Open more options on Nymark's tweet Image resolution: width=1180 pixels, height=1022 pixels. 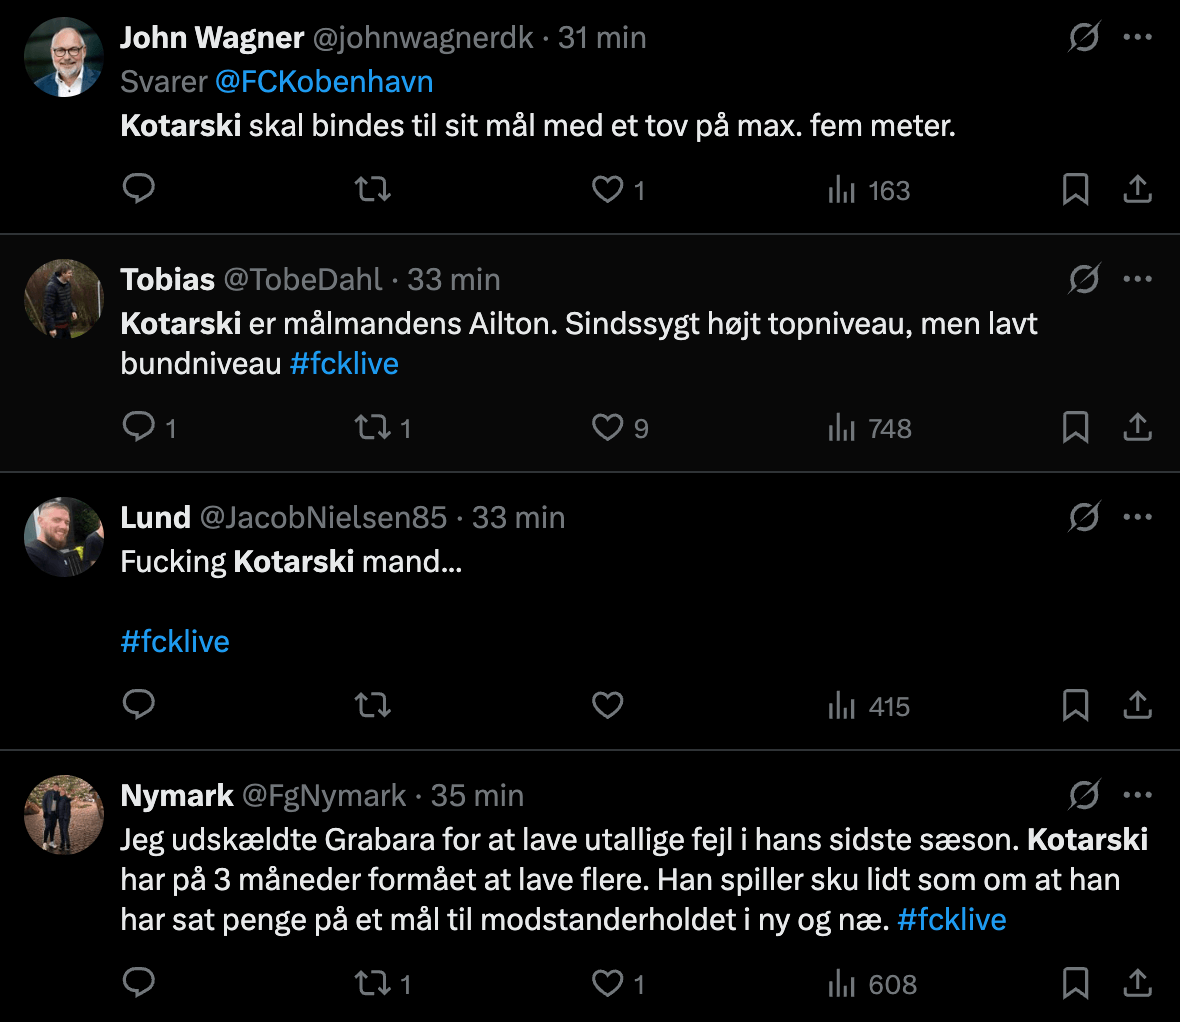(1138, 796)
